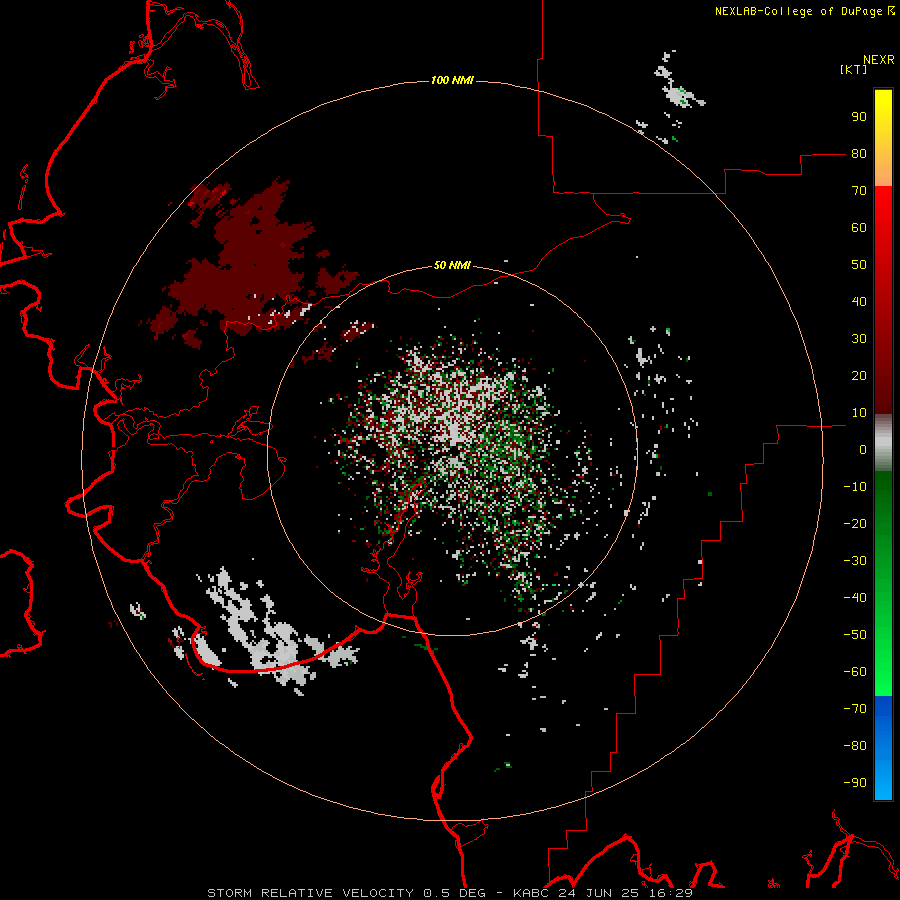Click the -10 knot scale label
Screen dimensions: 900x900
pyautogui.click(x=855, y=487)
